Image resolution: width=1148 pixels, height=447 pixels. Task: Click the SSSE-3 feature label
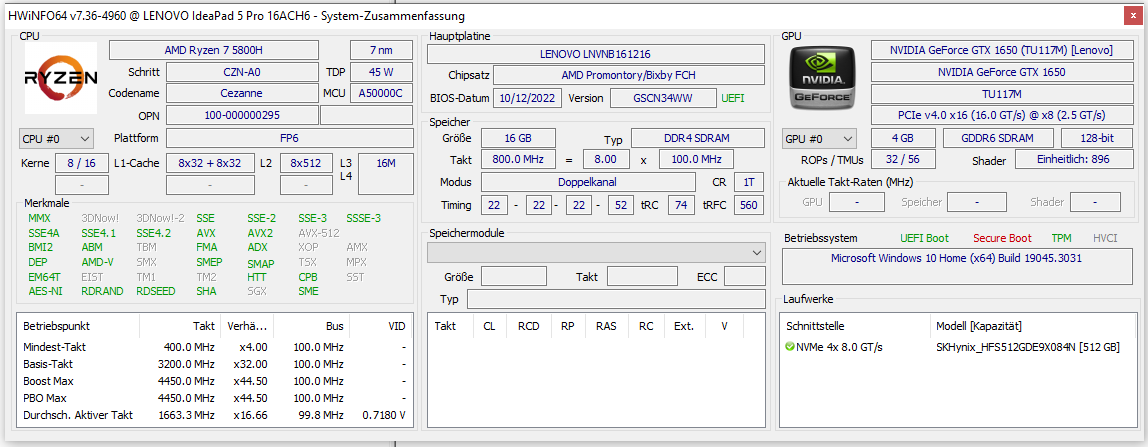click(364, 218)
